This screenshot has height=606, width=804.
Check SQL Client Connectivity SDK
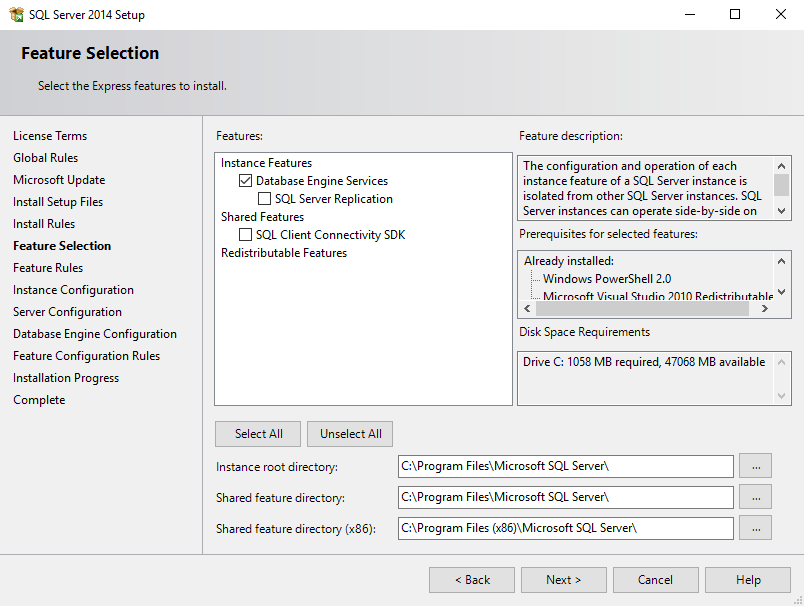pyautogui.click(x=245, y=235)
